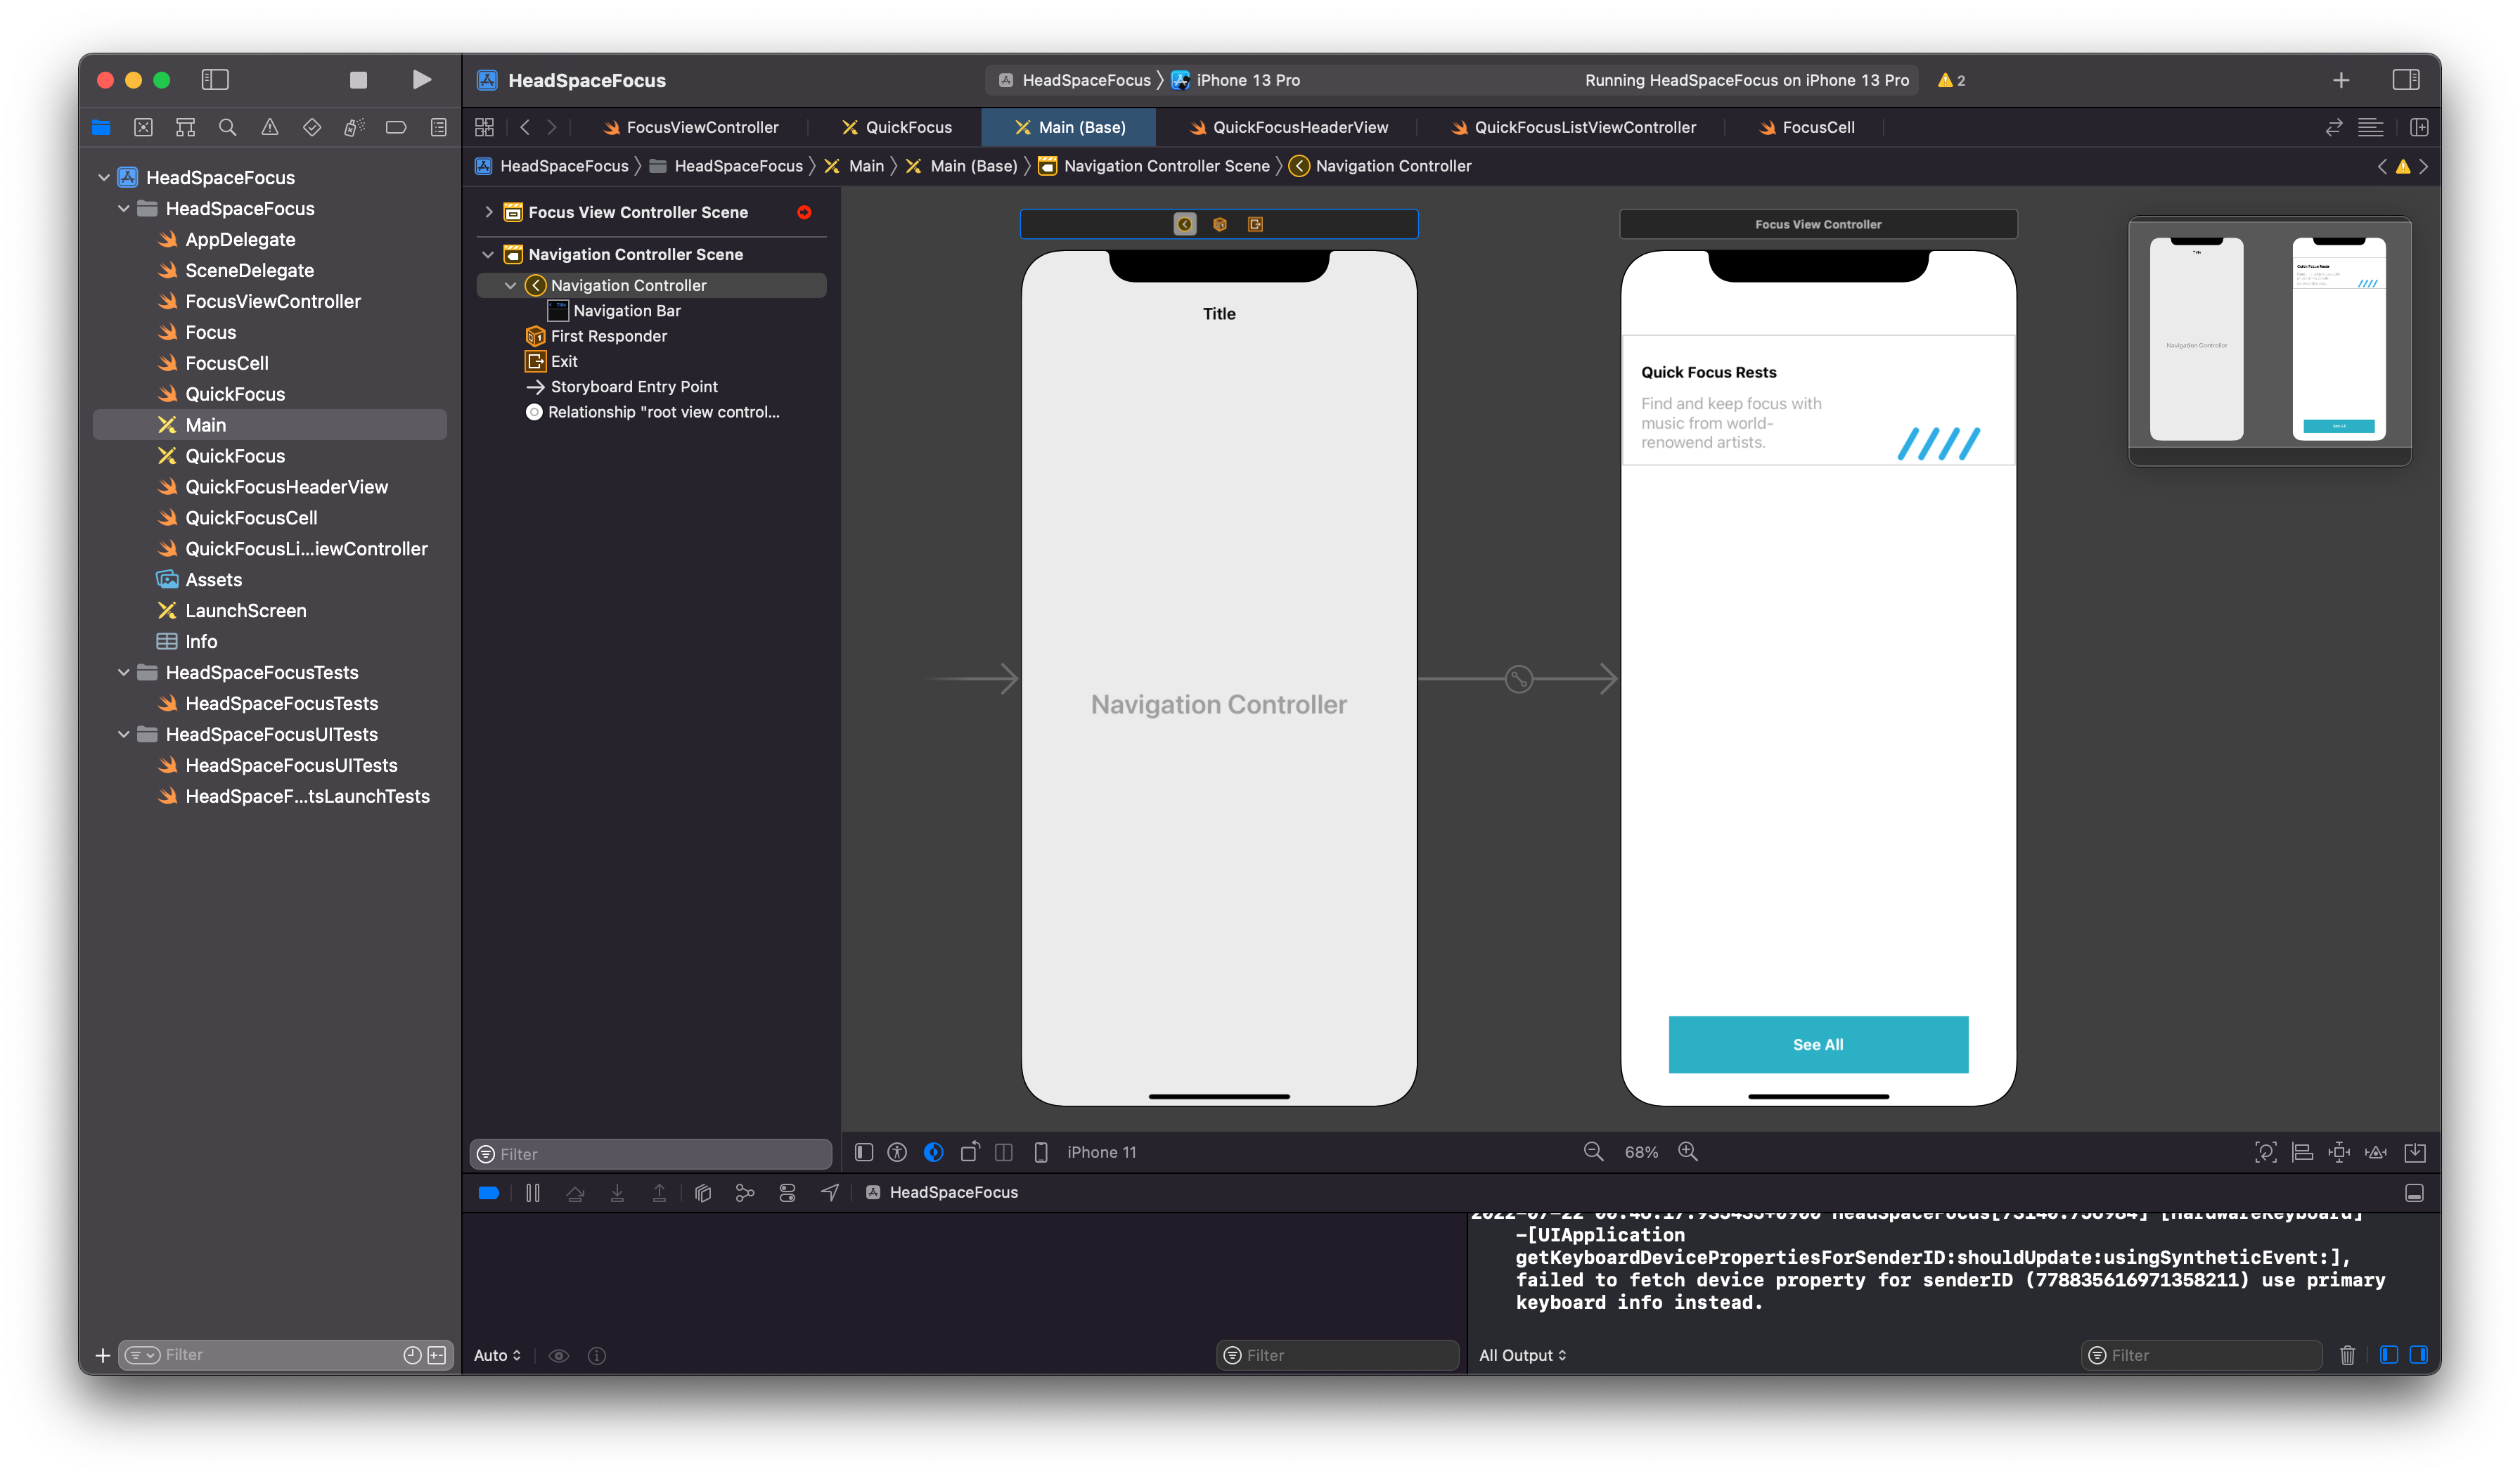Image resolution: width=2520 pixels, height=1479 pixels.
Task: Open the Find navigator magnifier icon
Action: point(227,127)
